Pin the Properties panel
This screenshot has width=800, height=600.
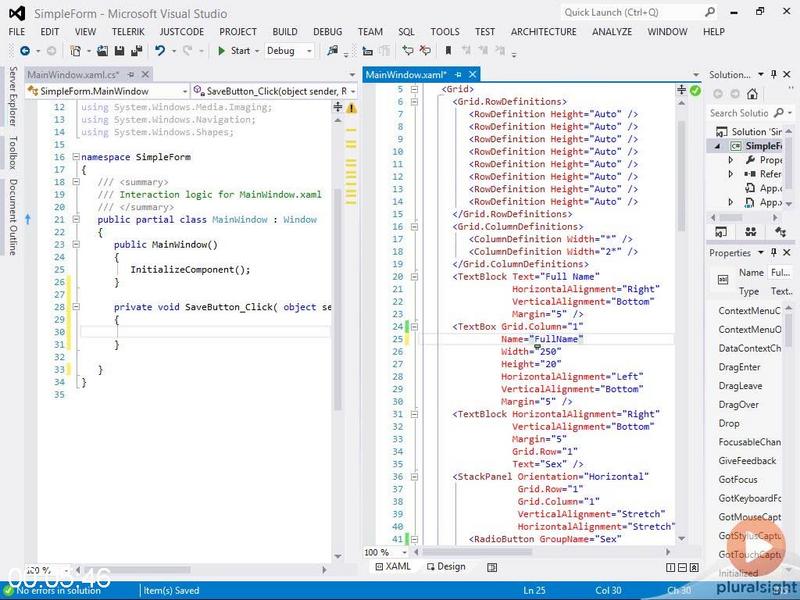click(x=773, y=253)
